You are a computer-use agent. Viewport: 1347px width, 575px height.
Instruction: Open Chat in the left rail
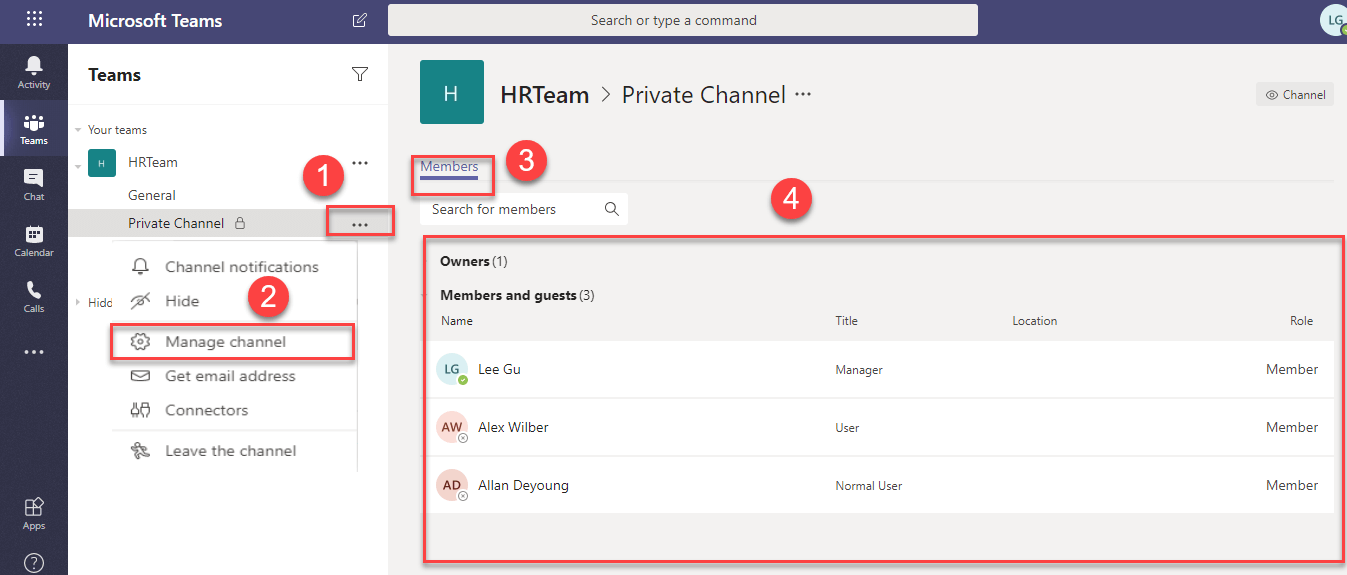[34, 184]
